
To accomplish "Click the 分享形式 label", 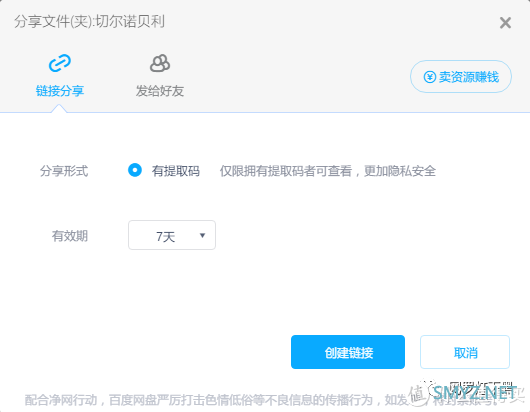I will (64, 171).
